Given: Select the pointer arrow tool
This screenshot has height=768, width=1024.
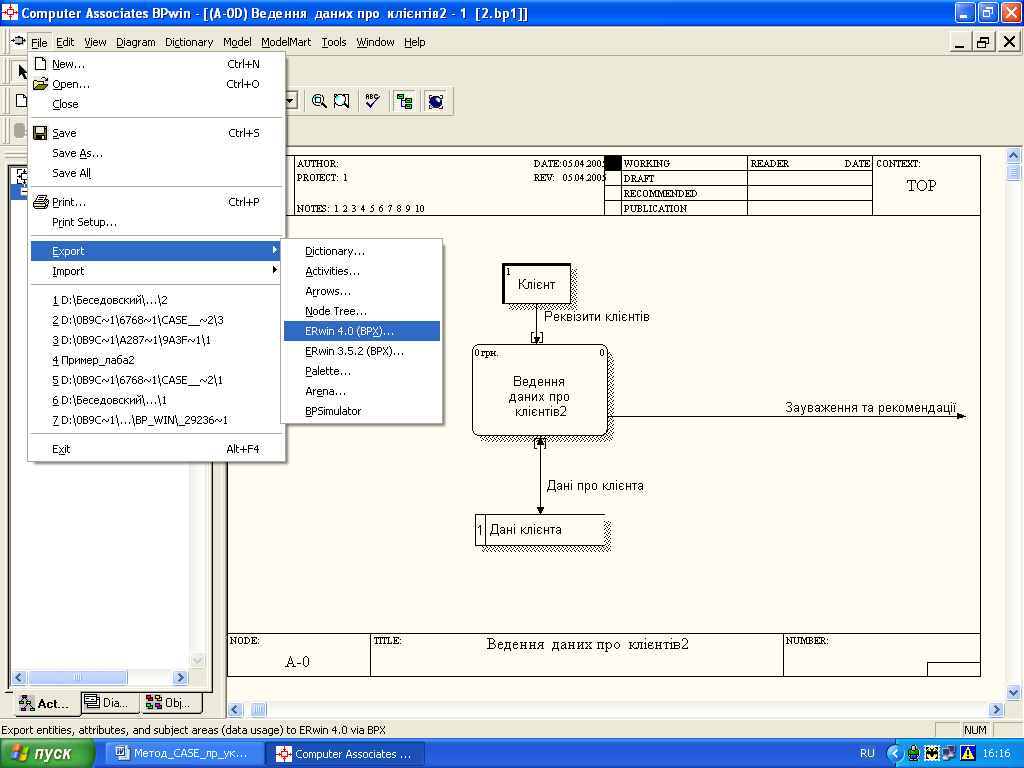Looking at the screenshot, I should coord(20,72).
